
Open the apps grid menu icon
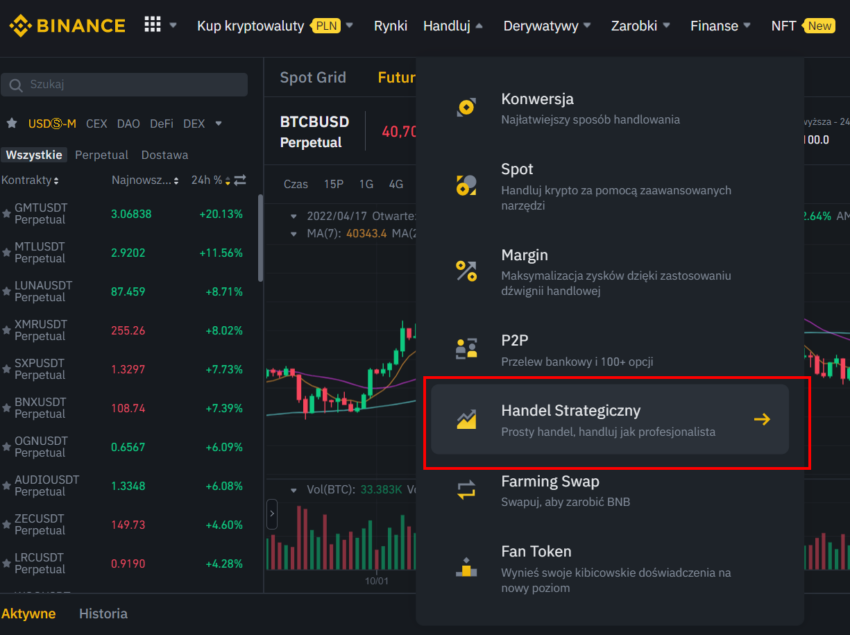[x=152, y=24]
